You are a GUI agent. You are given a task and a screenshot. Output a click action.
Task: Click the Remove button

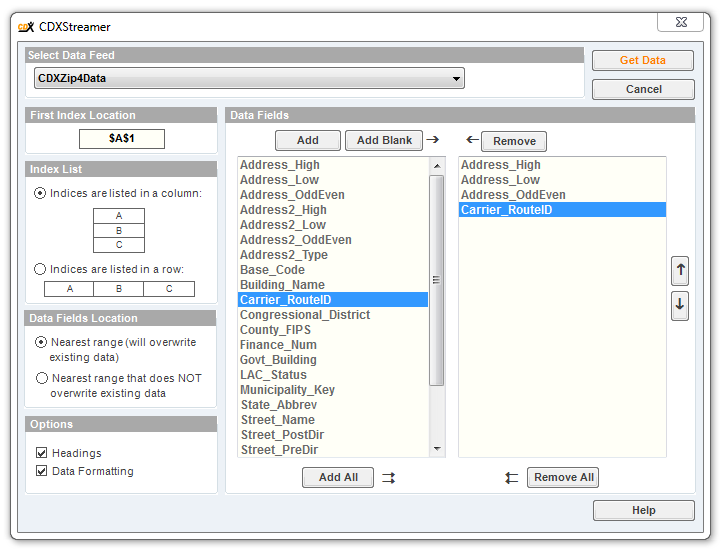pyautogui.click(x=514, y=141)
